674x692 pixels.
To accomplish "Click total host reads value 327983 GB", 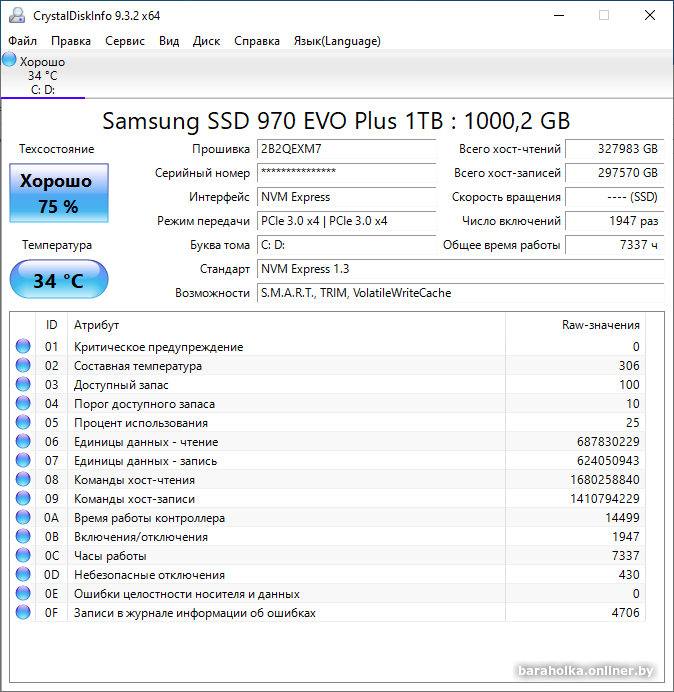I will 614,149.
